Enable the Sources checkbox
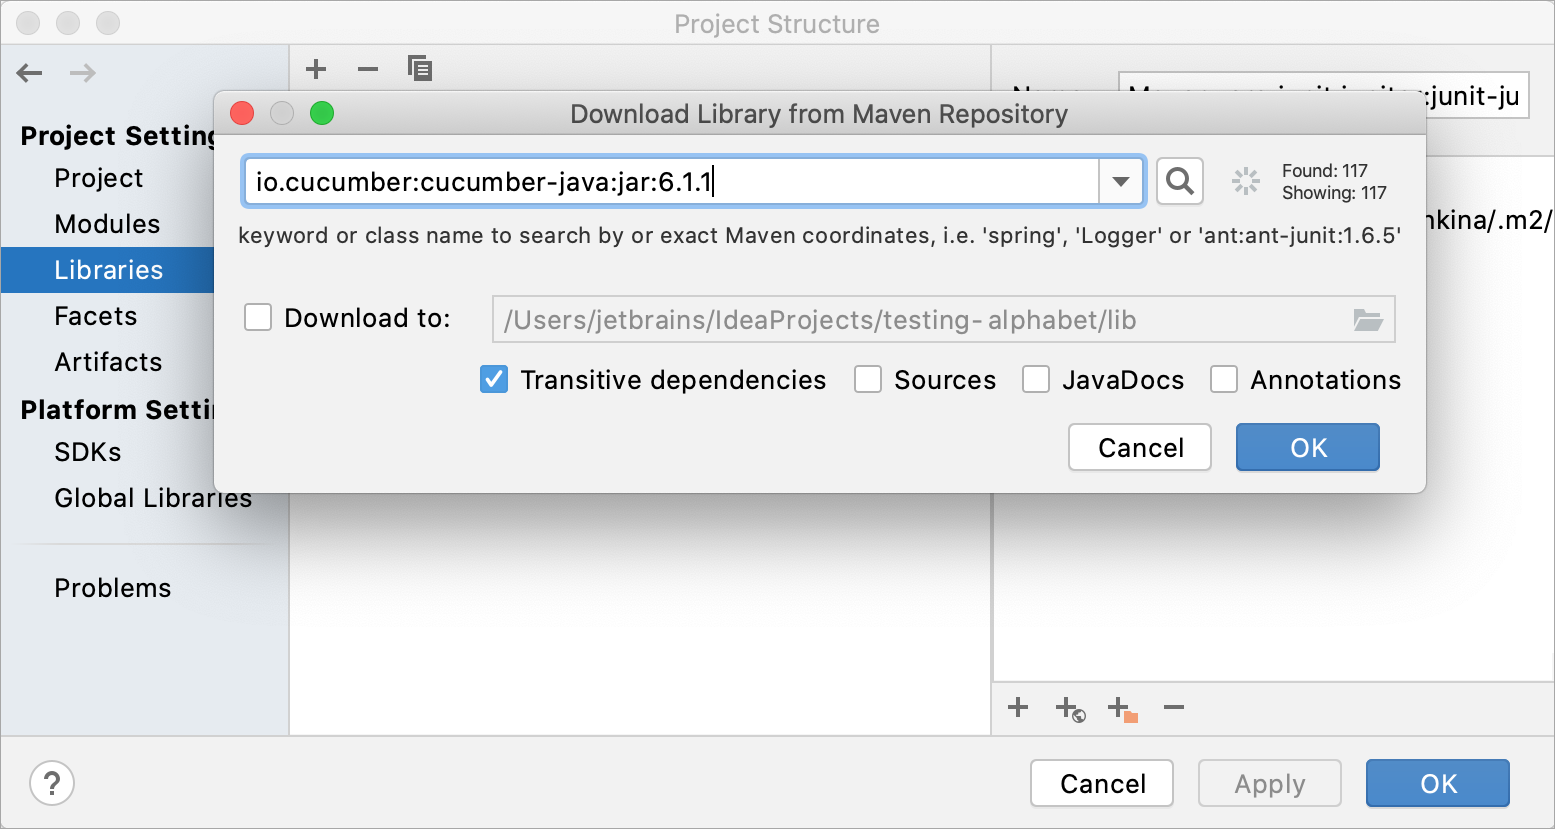 pyautogui.click(x=867, y=379)
